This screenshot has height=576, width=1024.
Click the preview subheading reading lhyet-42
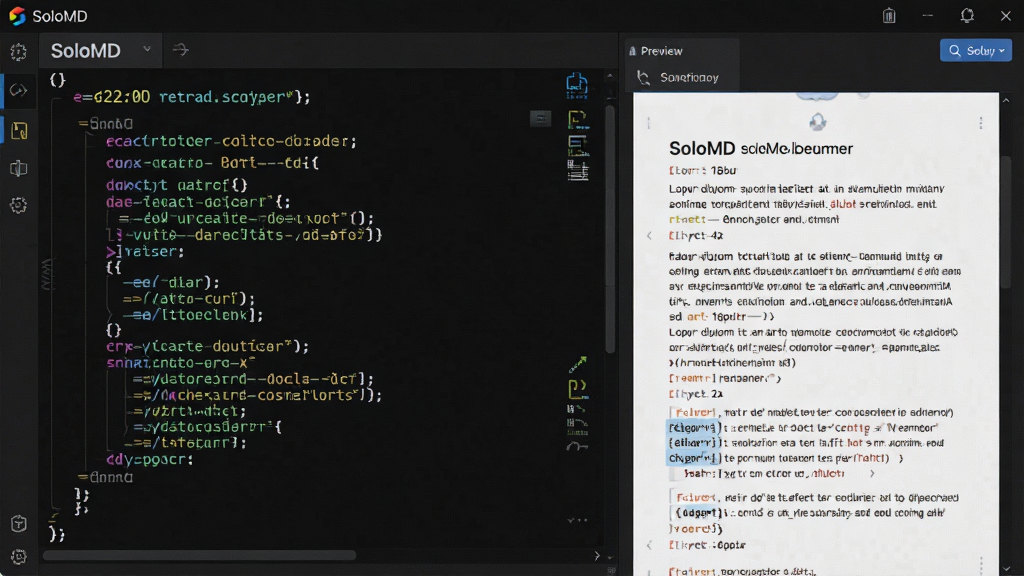pos(696,236)
